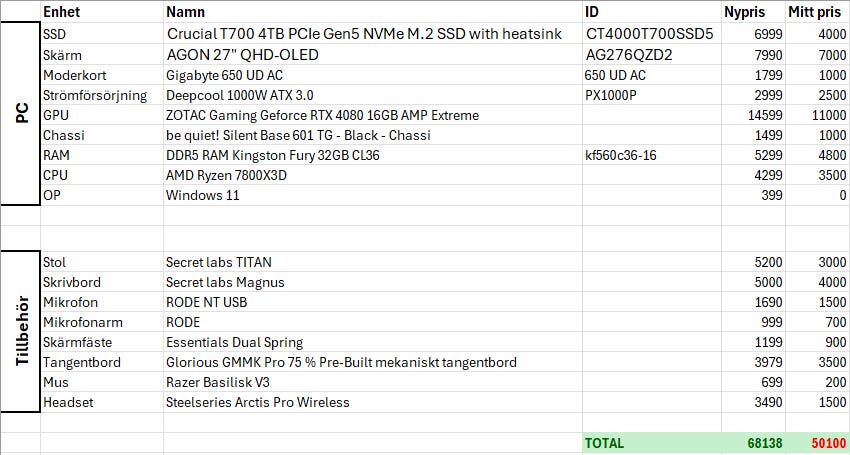Select the 'Stol' cell
Screen dimensions: 850x455
102,262
